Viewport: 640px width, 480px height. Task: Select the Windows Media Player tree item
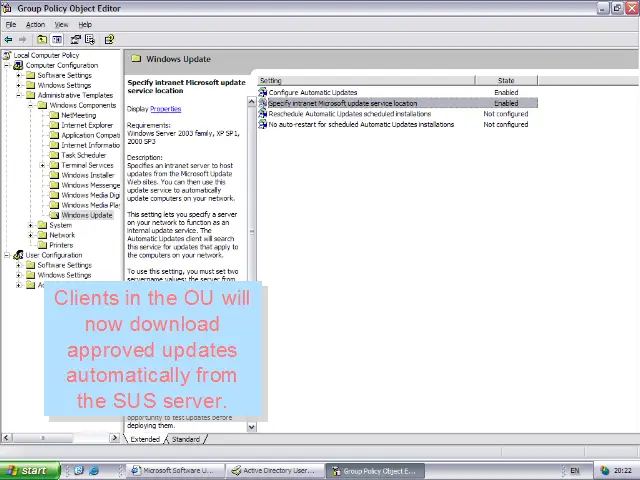click(90, 205)
